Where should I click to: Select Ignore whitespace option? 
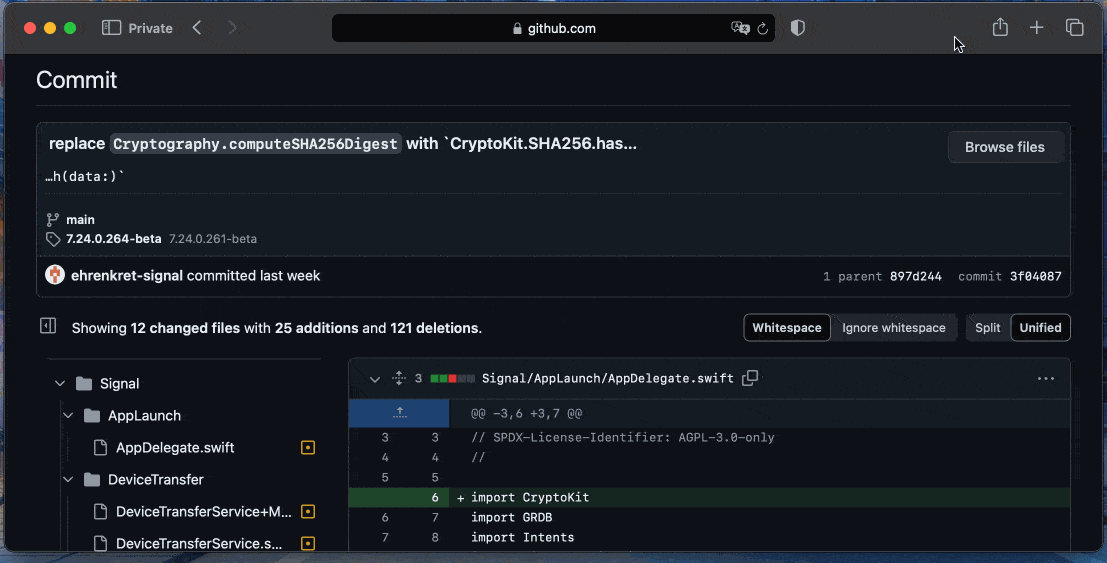point(893,328)
